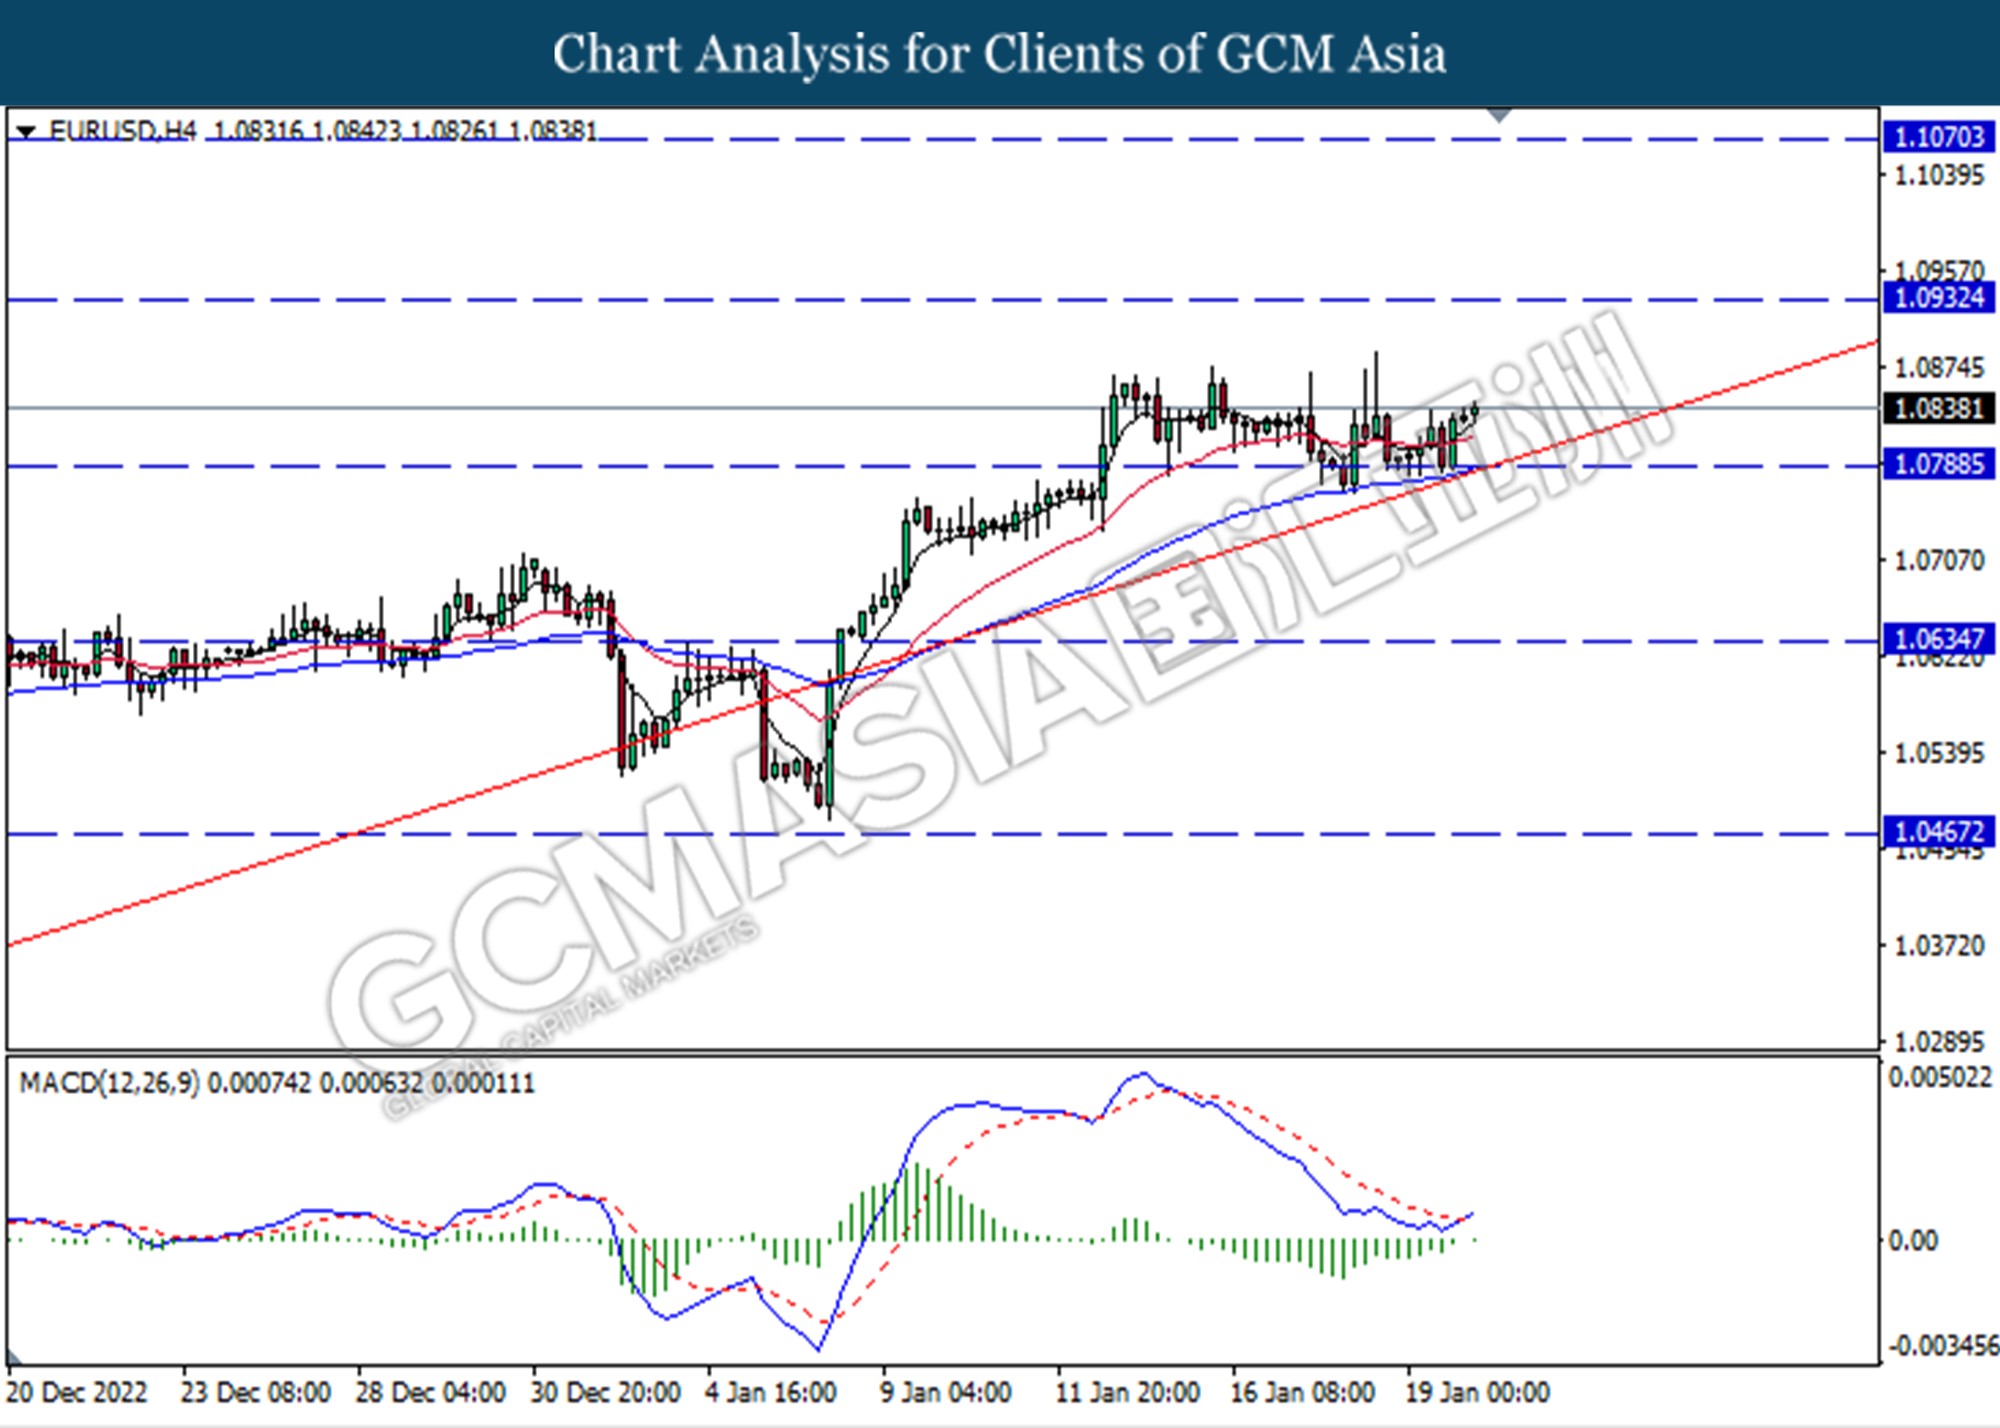Image resolution: width=2000 pixels, height=1428 pixels.
Task: Click the 1.08745 axis value
Action: pyautogui.click(x=1939, y=367)
